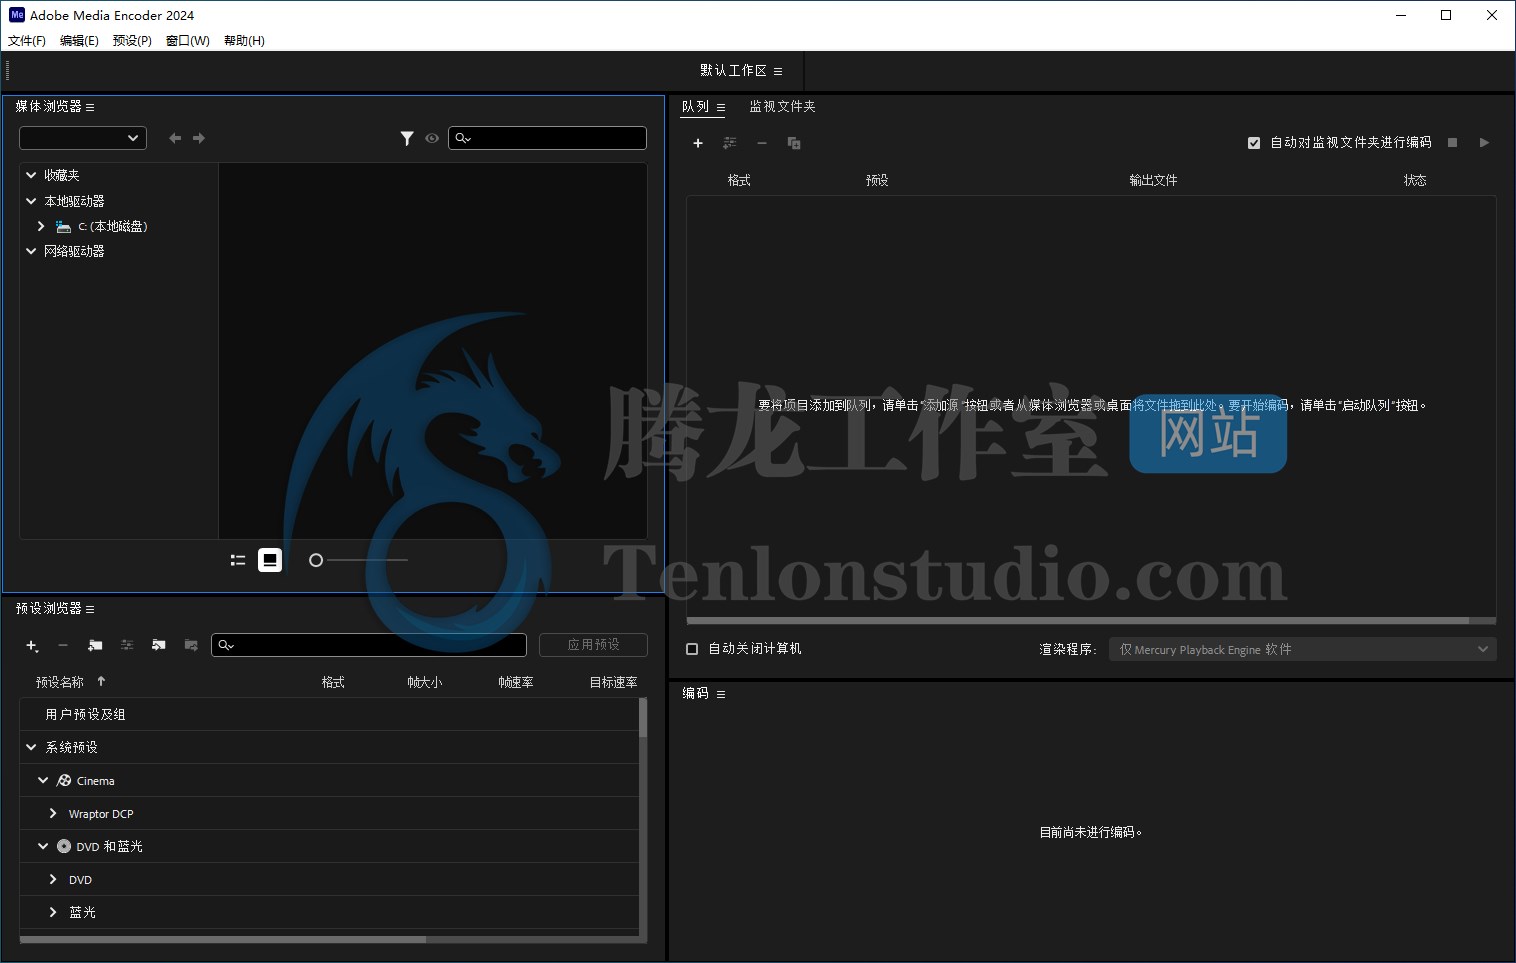Toggle the eye view-type filter in Media Browser
The image size is (1516, 963).
point(432,138)
